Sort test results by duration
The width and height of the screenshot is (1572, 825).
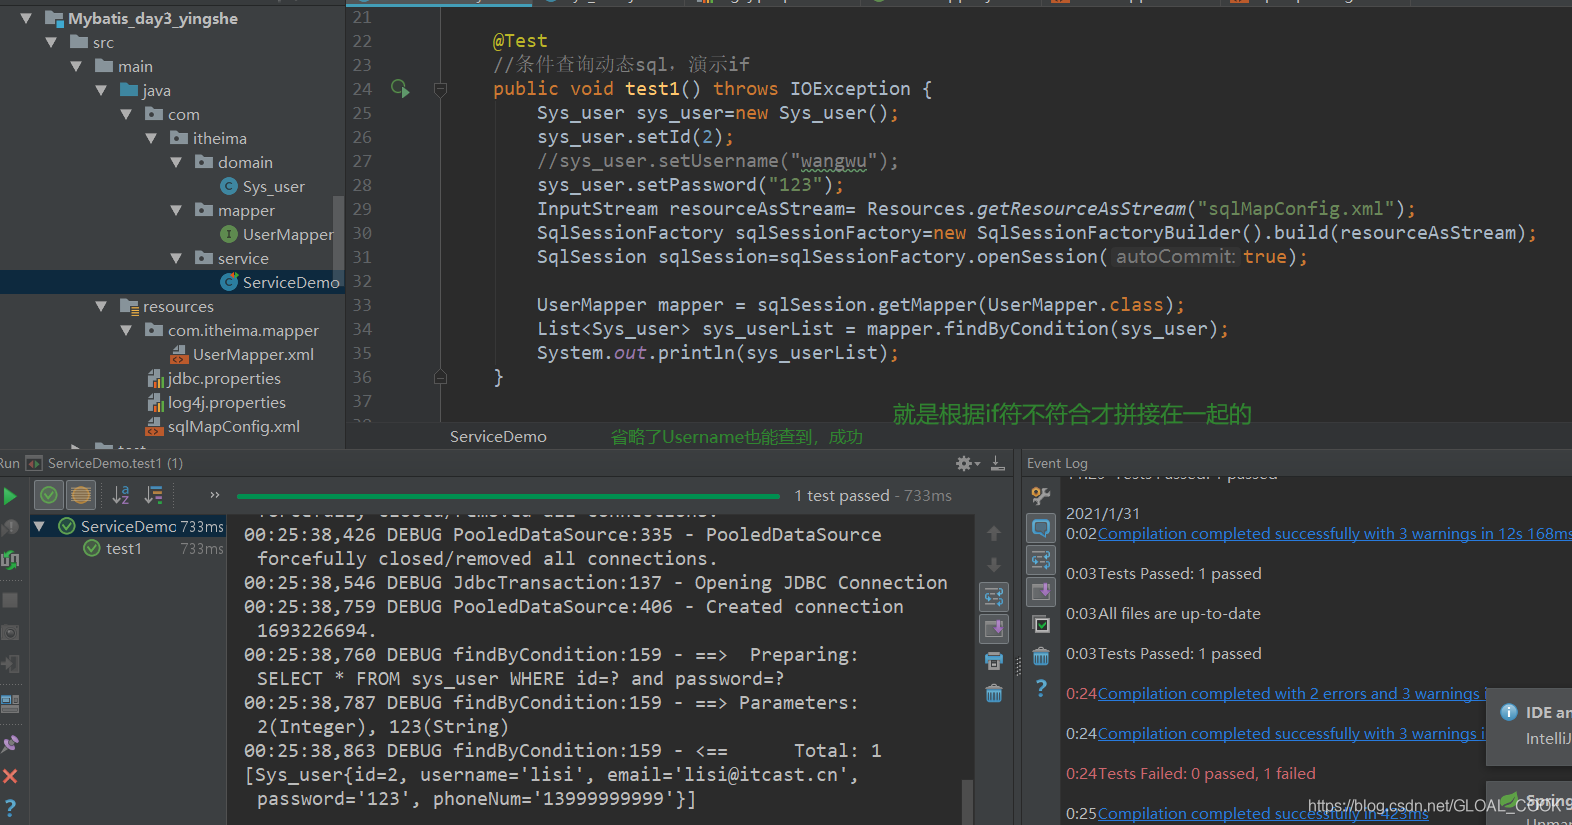coord(154,495)
